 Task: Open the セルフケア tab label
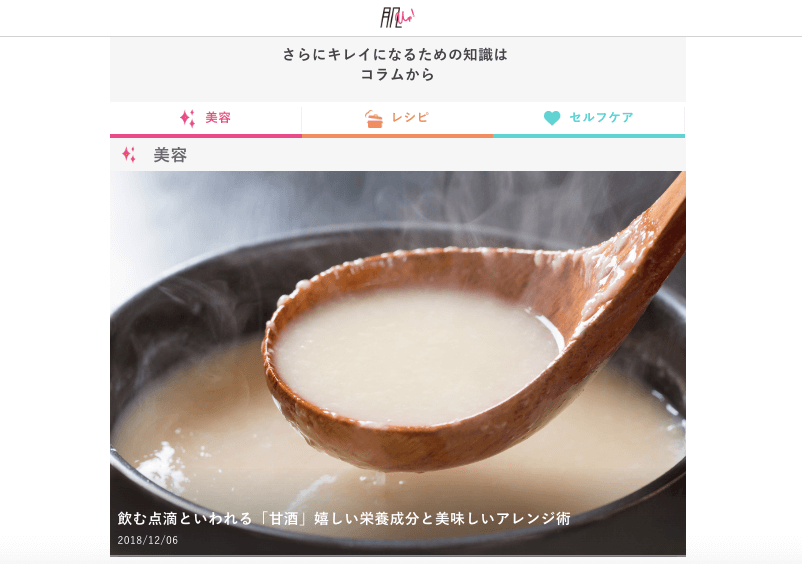coord(602,117)
